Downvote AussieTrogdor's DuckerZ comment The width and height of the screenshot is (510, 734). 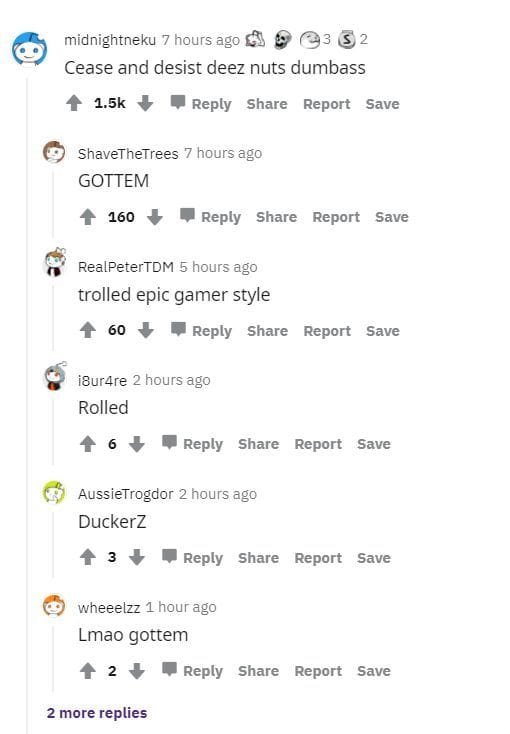(x=137, y=558)
